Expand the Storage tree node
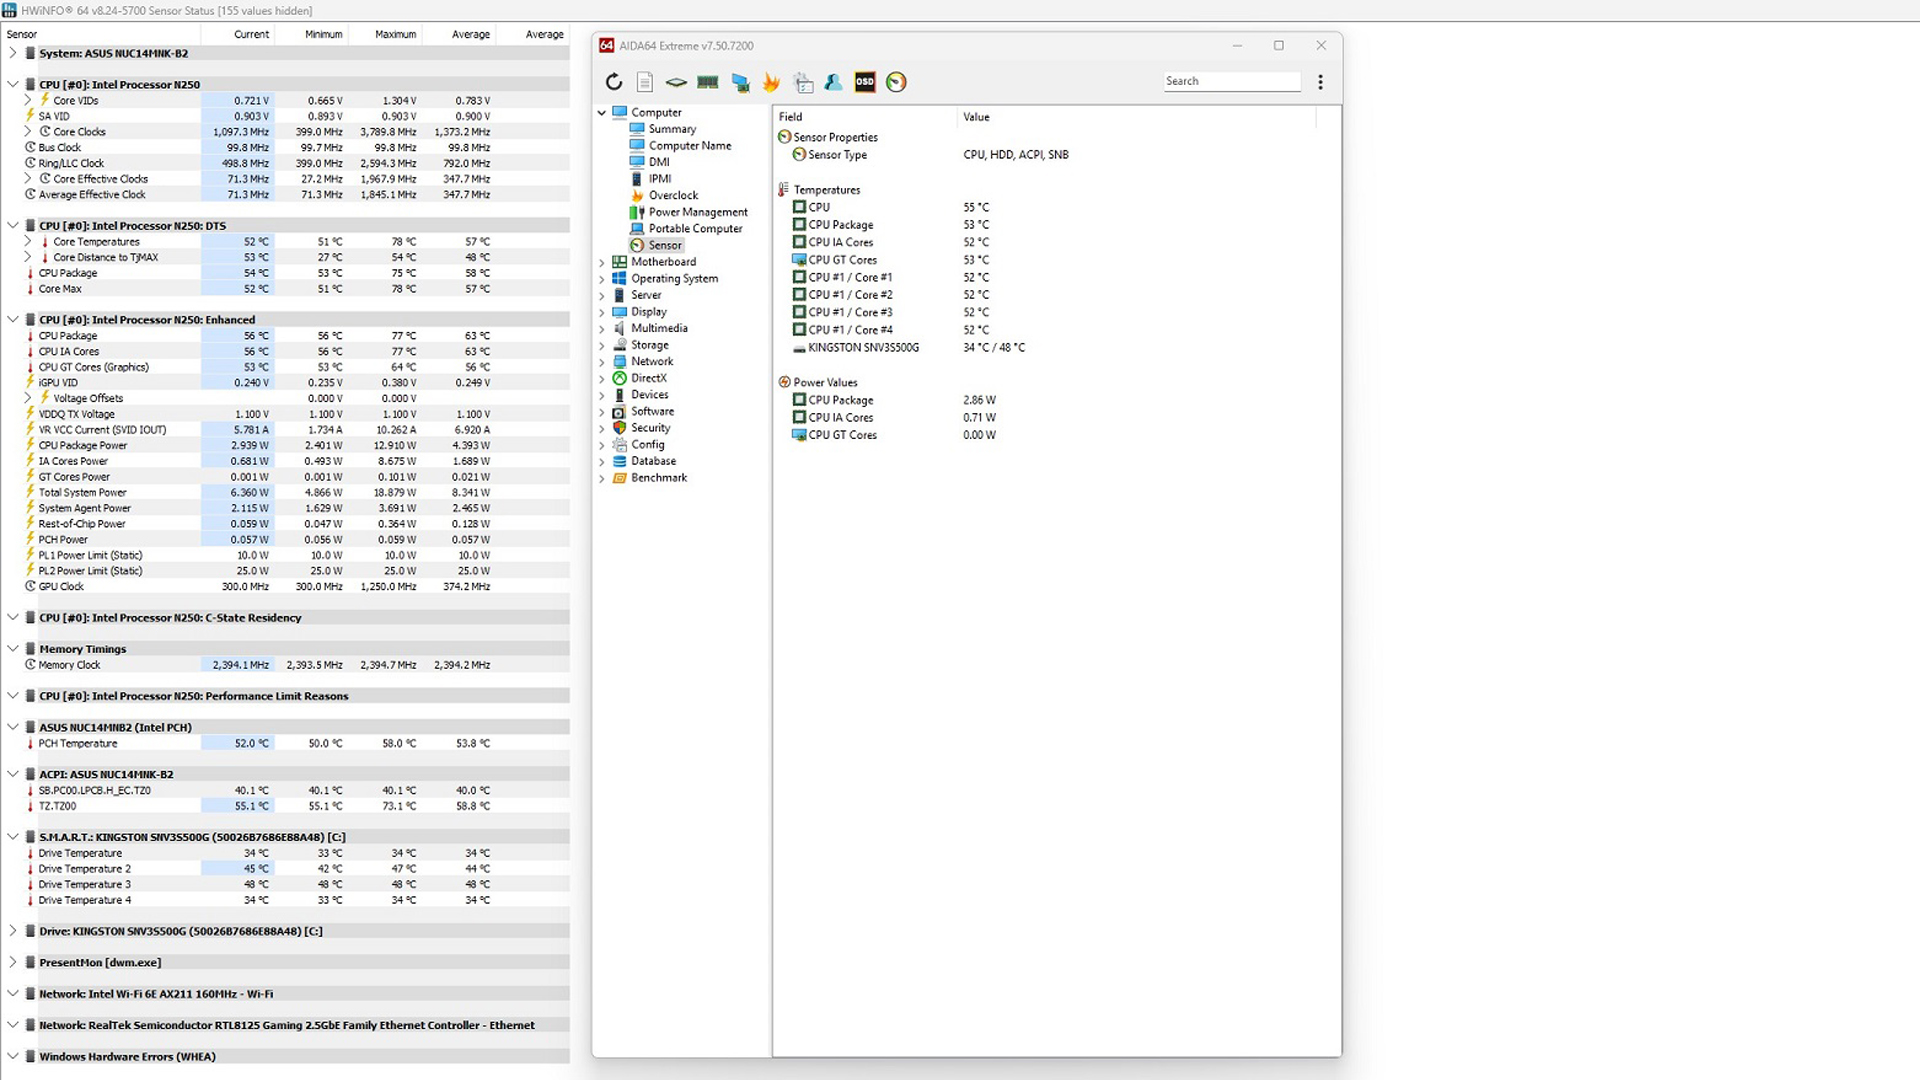The height and width of the screenshot is (1080, 1920). (602, 345)
